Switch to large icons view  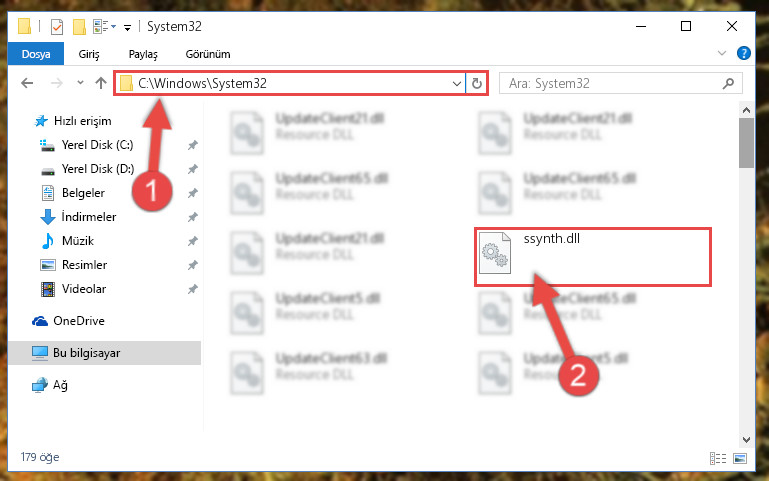coord(740,458)
